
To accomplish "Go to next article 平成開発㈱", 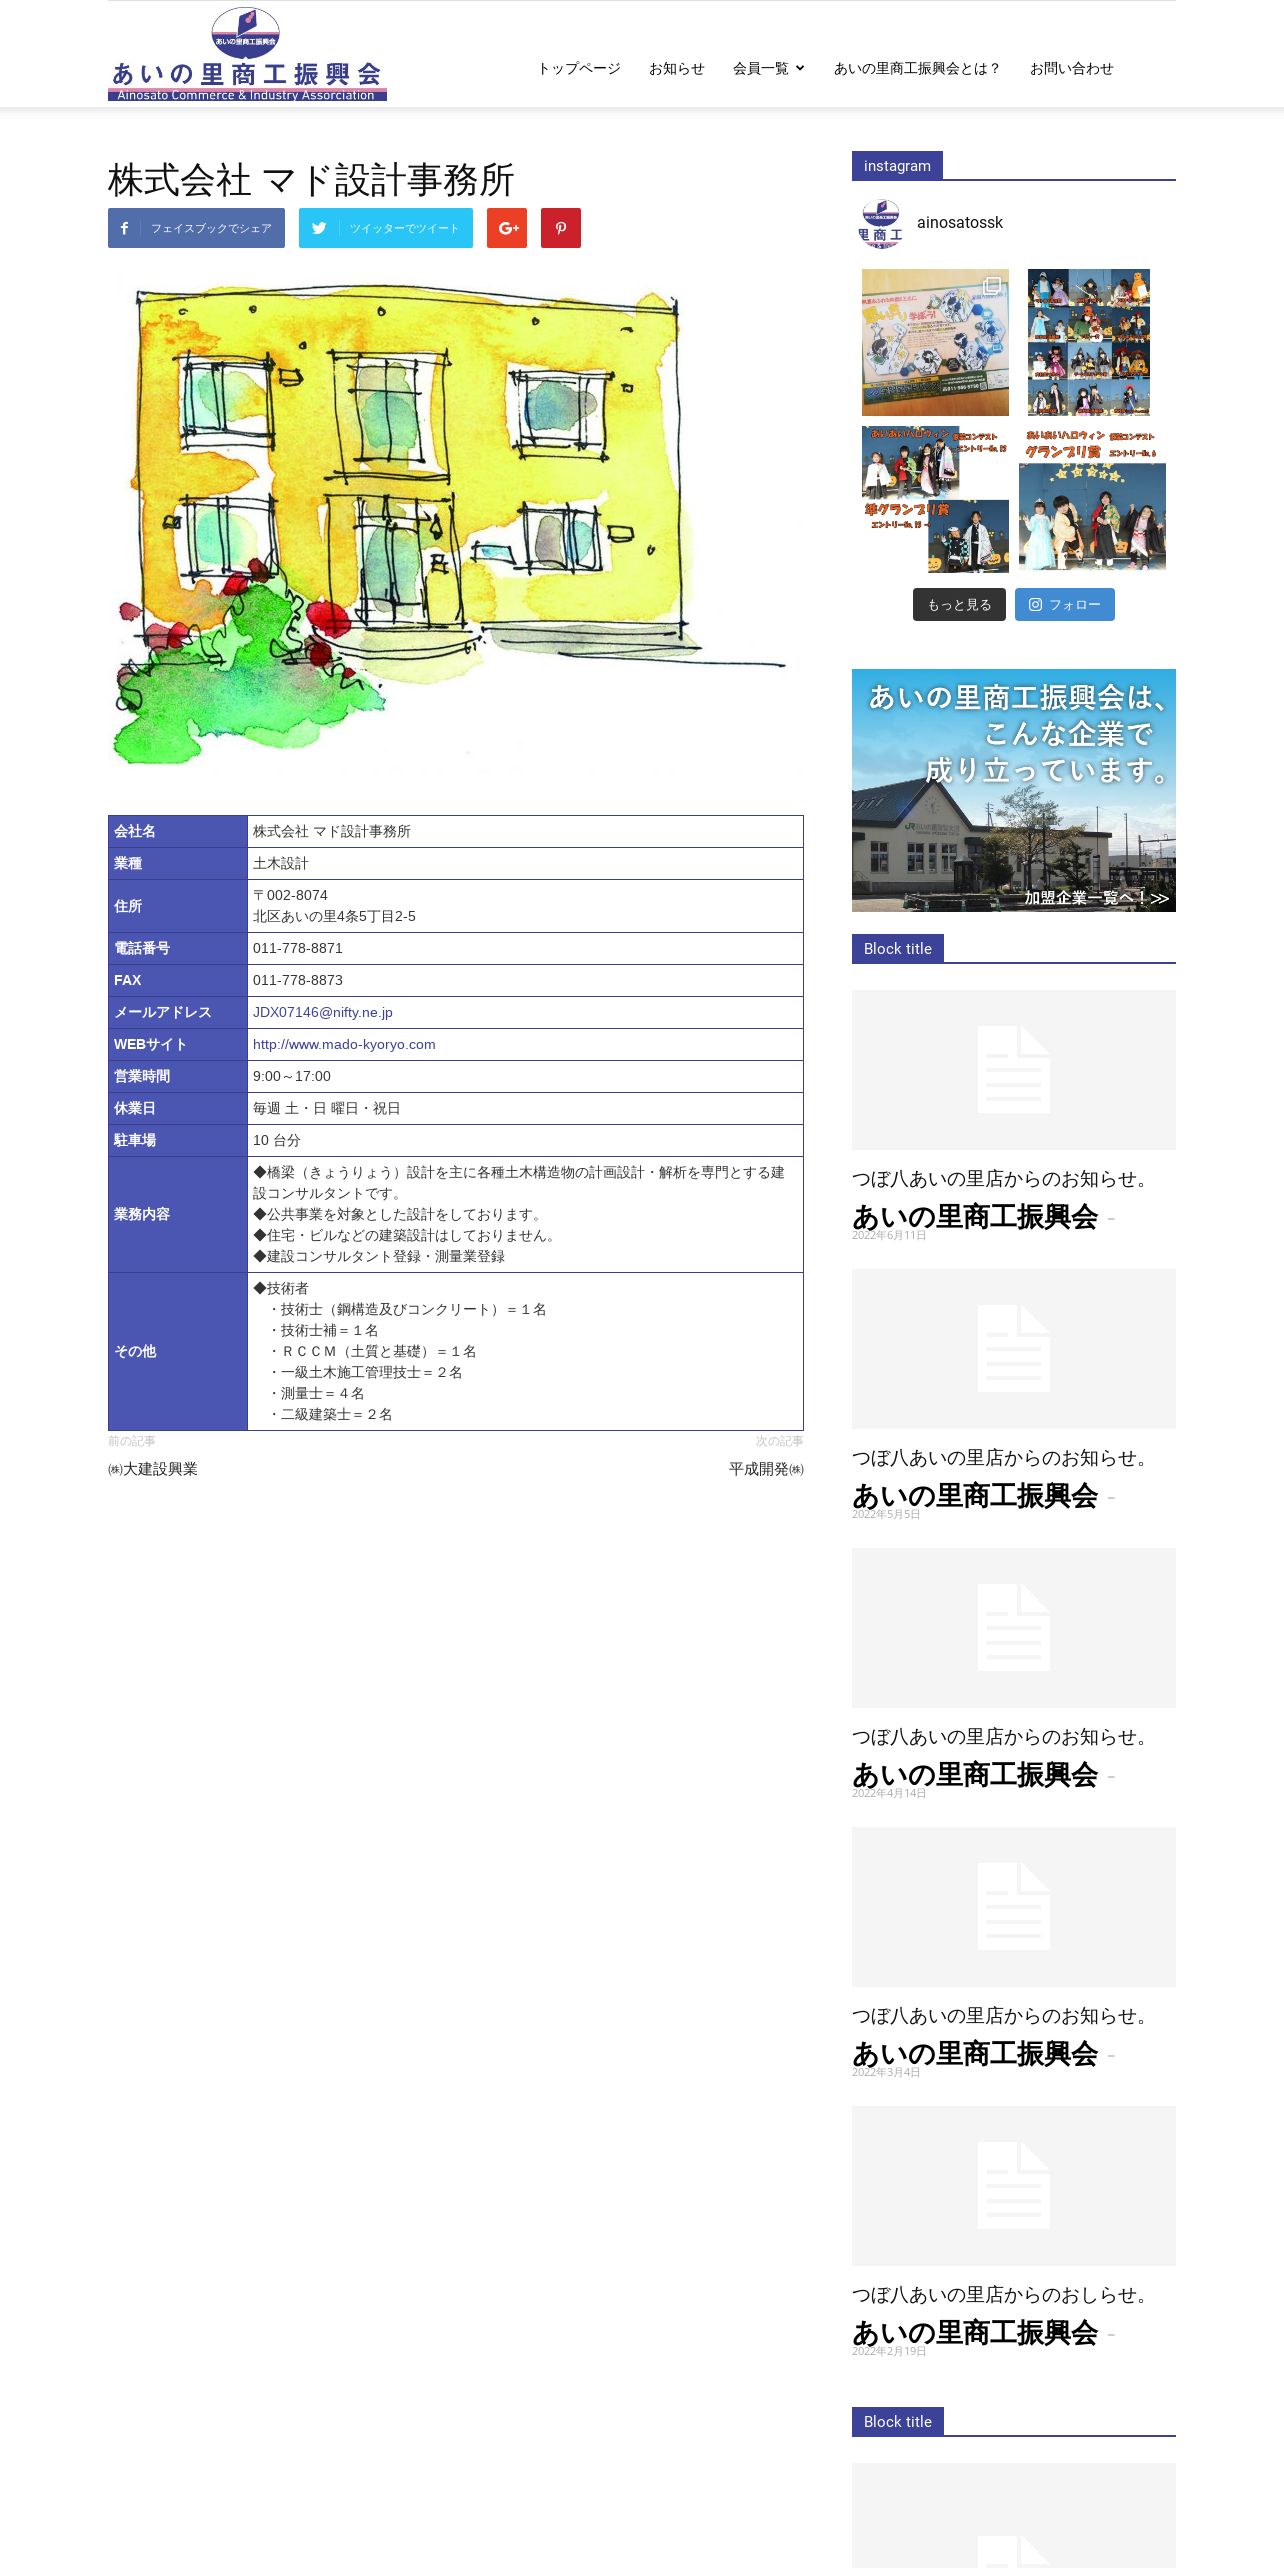I will (766, 1469).
